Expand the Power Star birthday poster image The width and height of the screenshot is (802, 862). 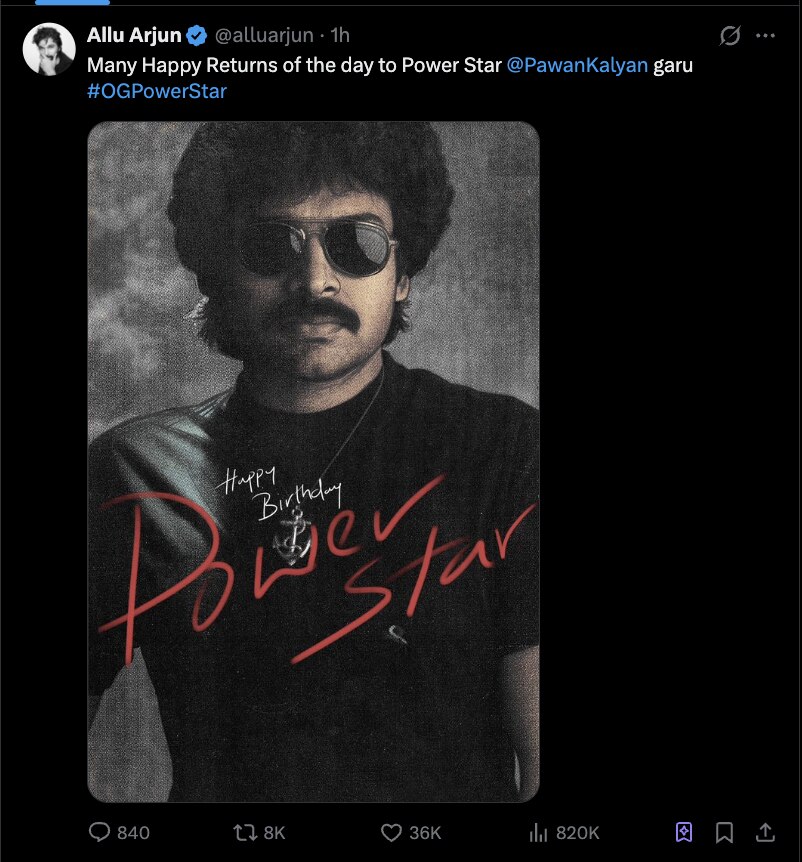click(313, 462)
